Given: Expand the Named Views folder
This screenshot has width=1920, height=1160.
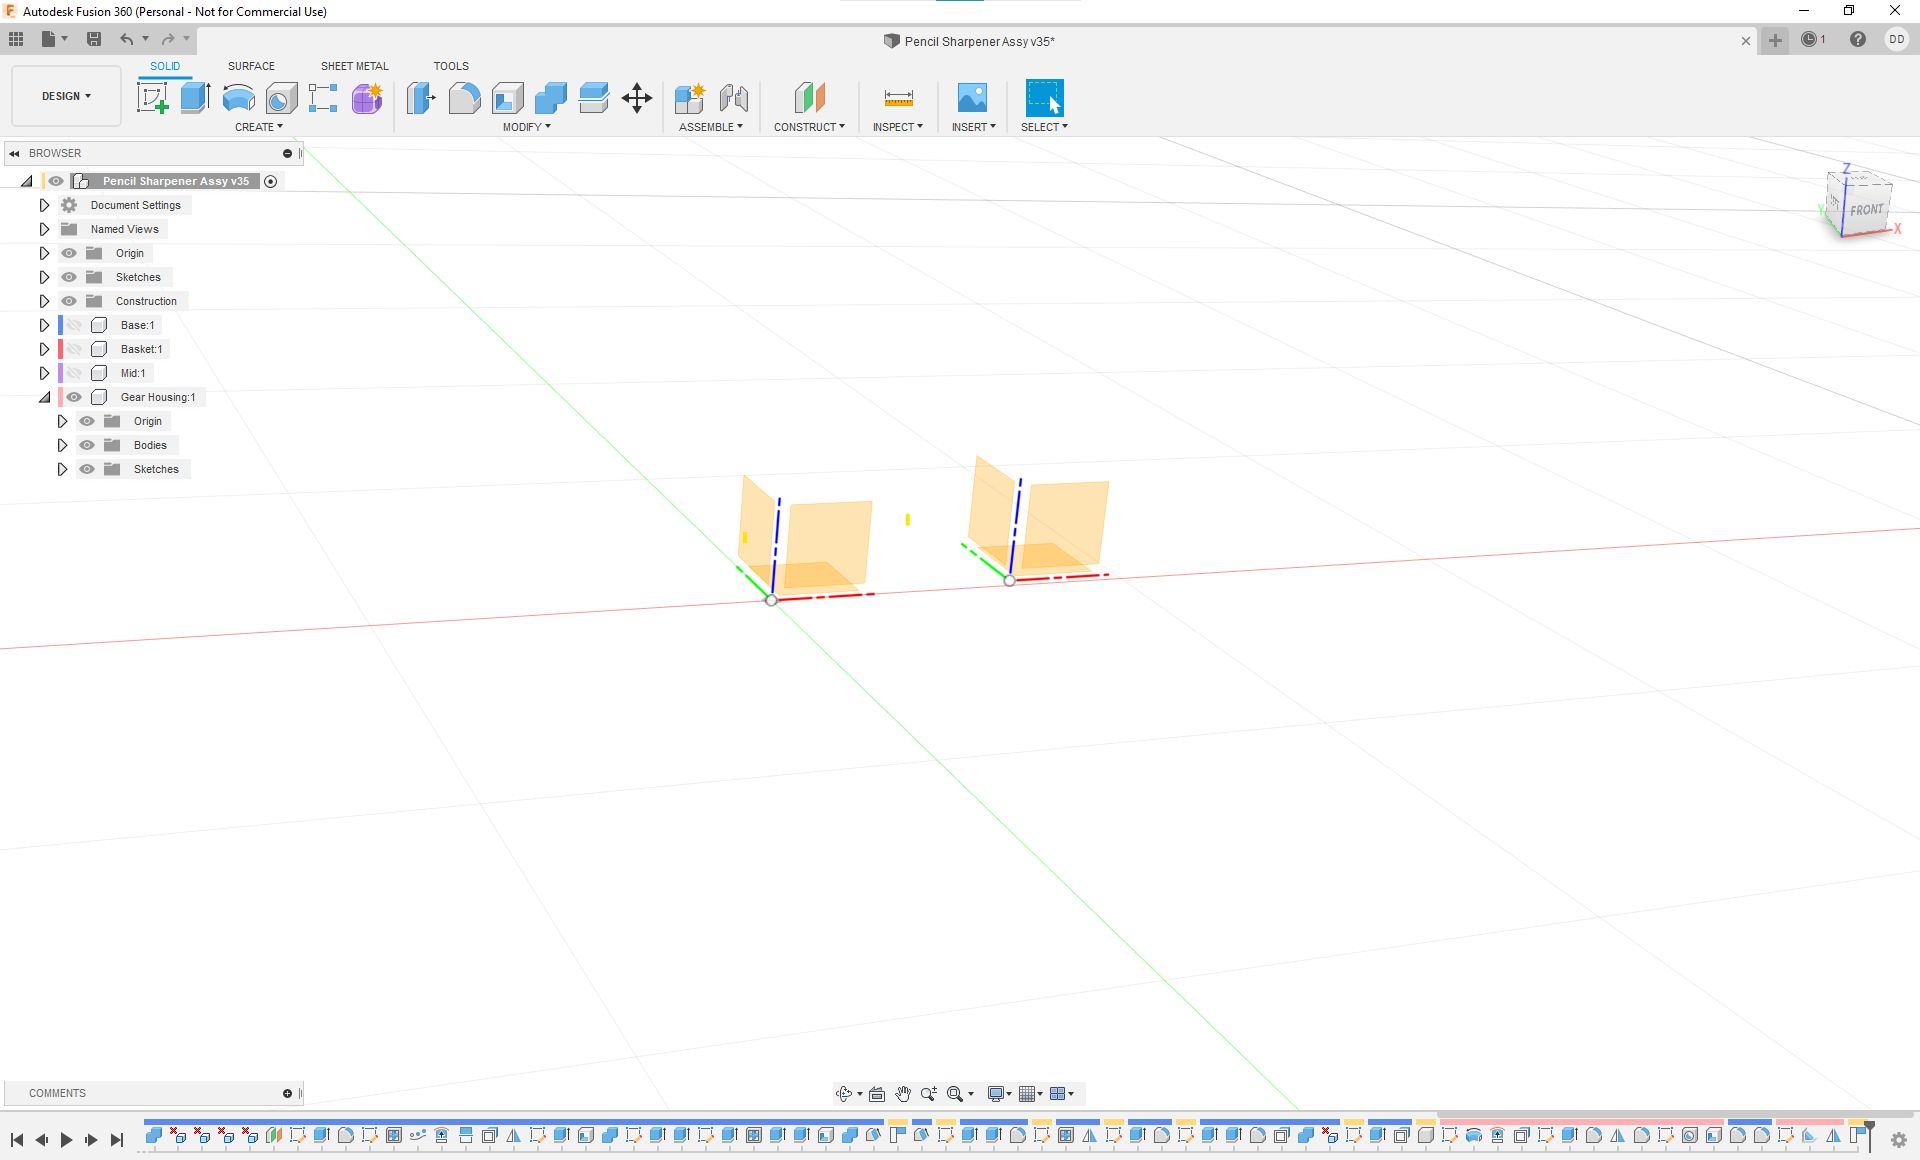Looking at the screenshot, I should coord(44,229).
